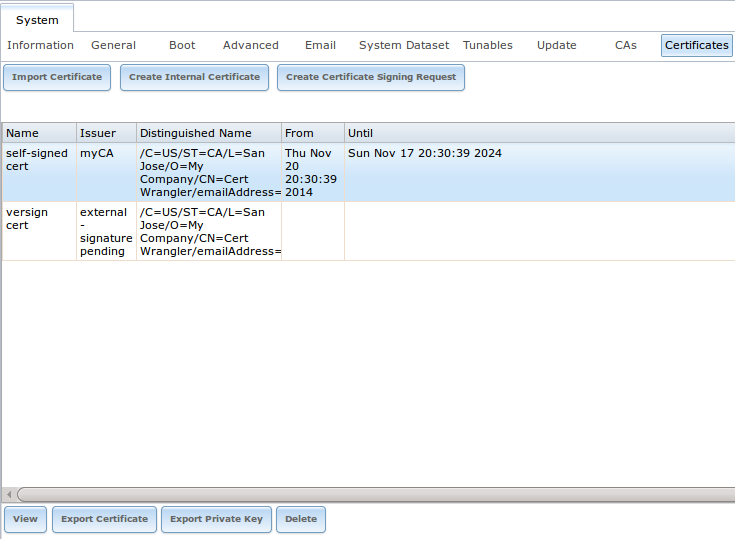This screenshot has height=539, width=735.
Task: Switch to the Information tab
Action: 40,45
